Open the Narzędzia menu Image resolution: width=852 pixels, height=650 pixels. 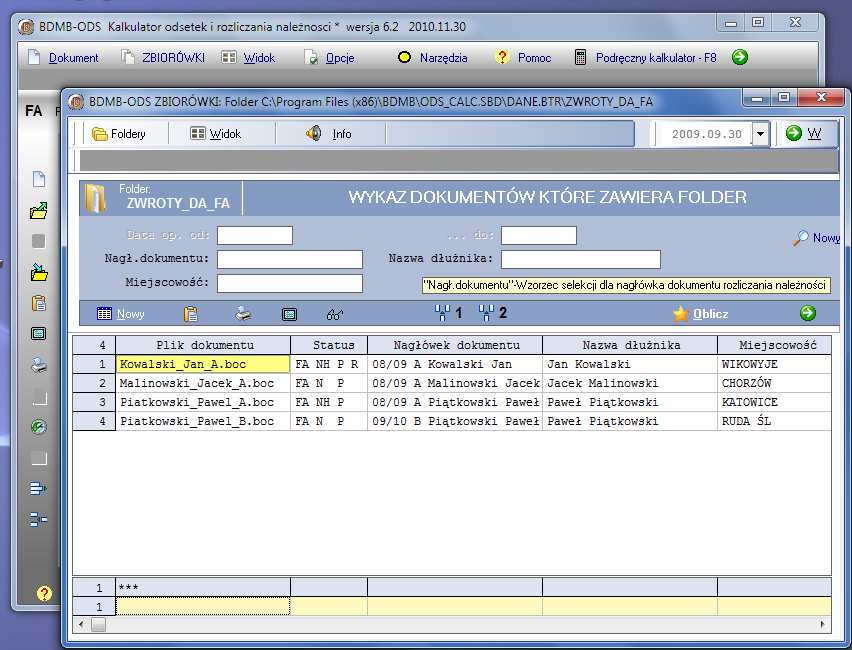(433, 58)
